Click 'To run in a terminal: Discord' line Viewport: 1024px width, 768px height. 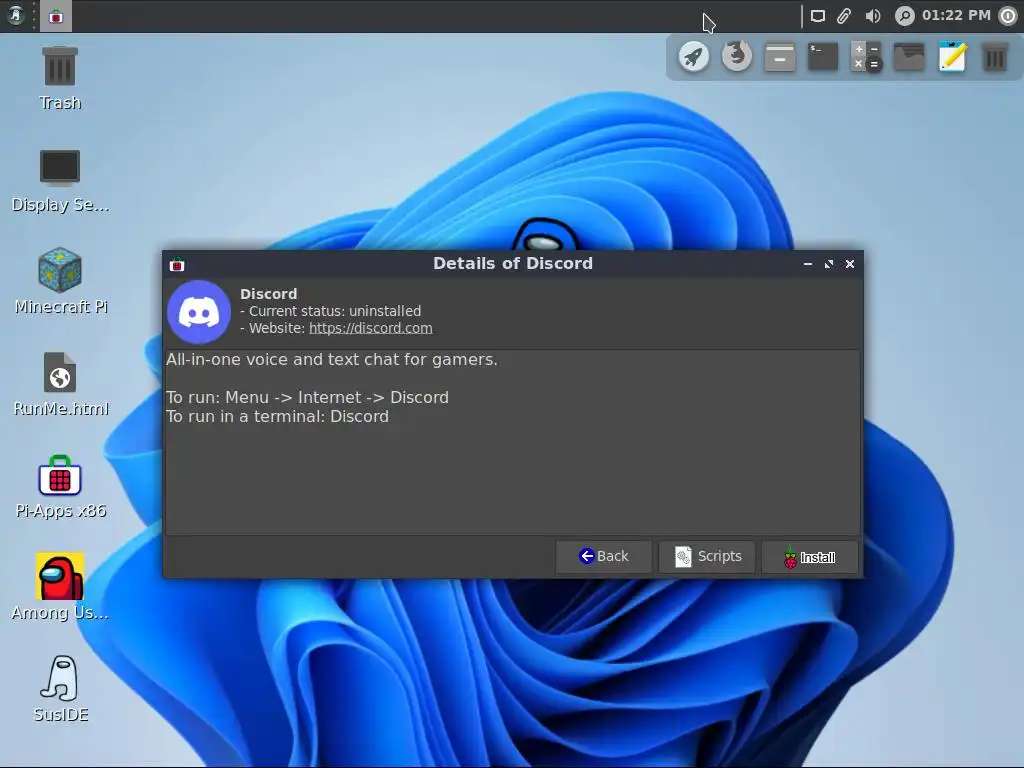coord(277,417)
